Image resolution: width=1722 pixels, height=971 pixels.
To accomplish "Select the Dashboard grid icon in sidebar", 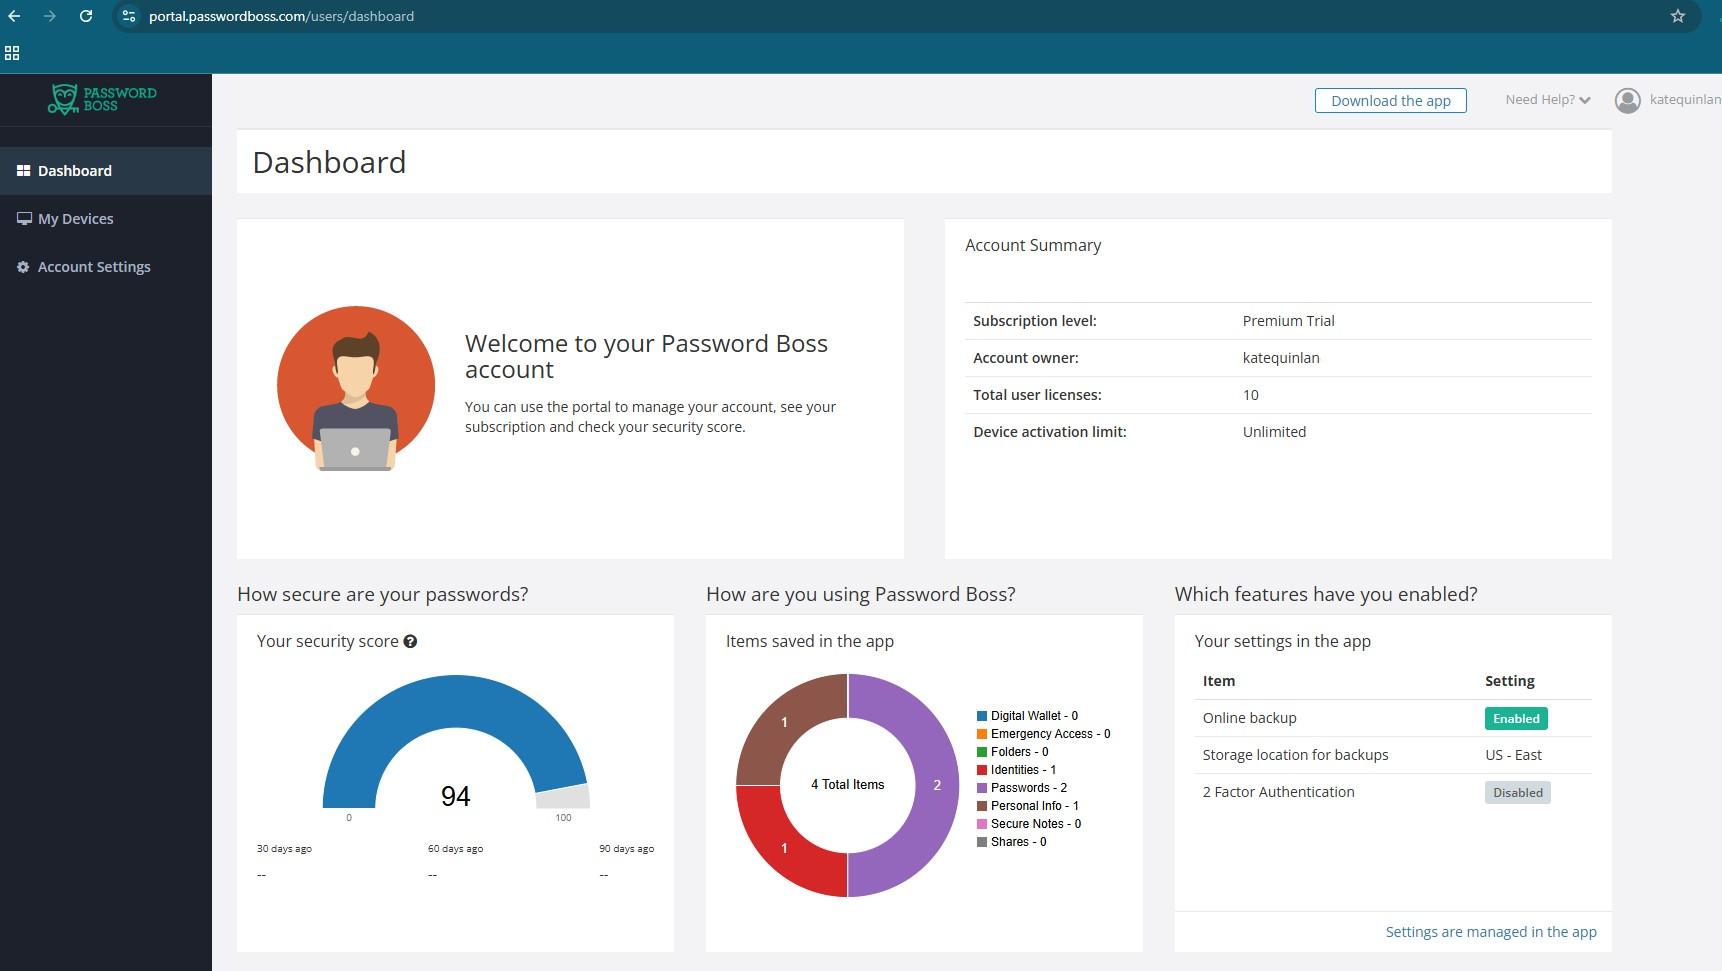I will pos(23,170).
